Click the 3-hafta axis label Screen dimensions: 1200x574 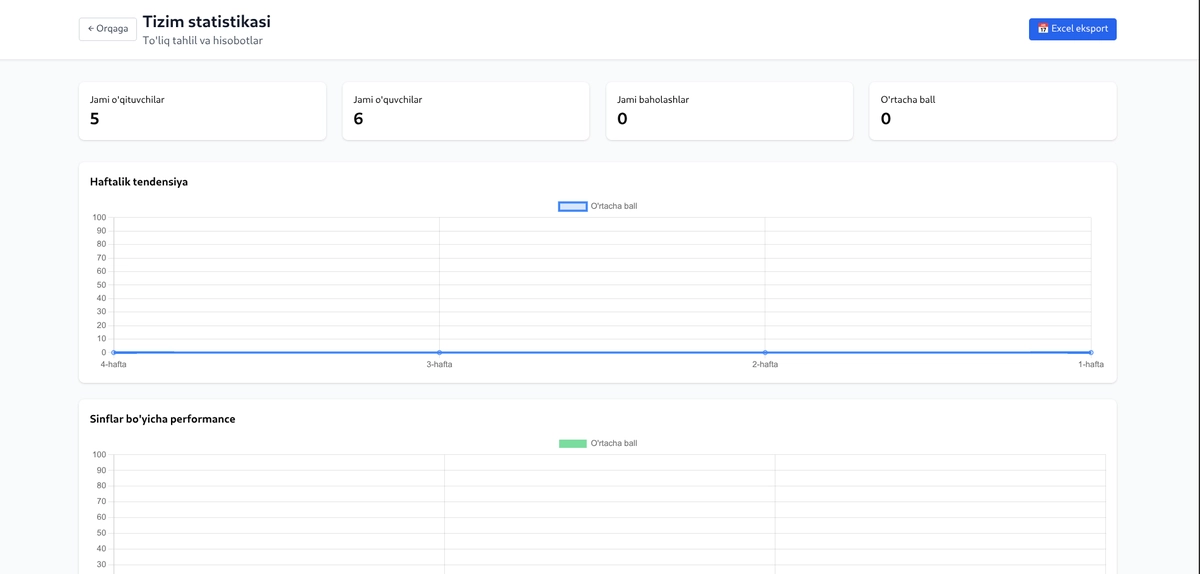point(439,365)
